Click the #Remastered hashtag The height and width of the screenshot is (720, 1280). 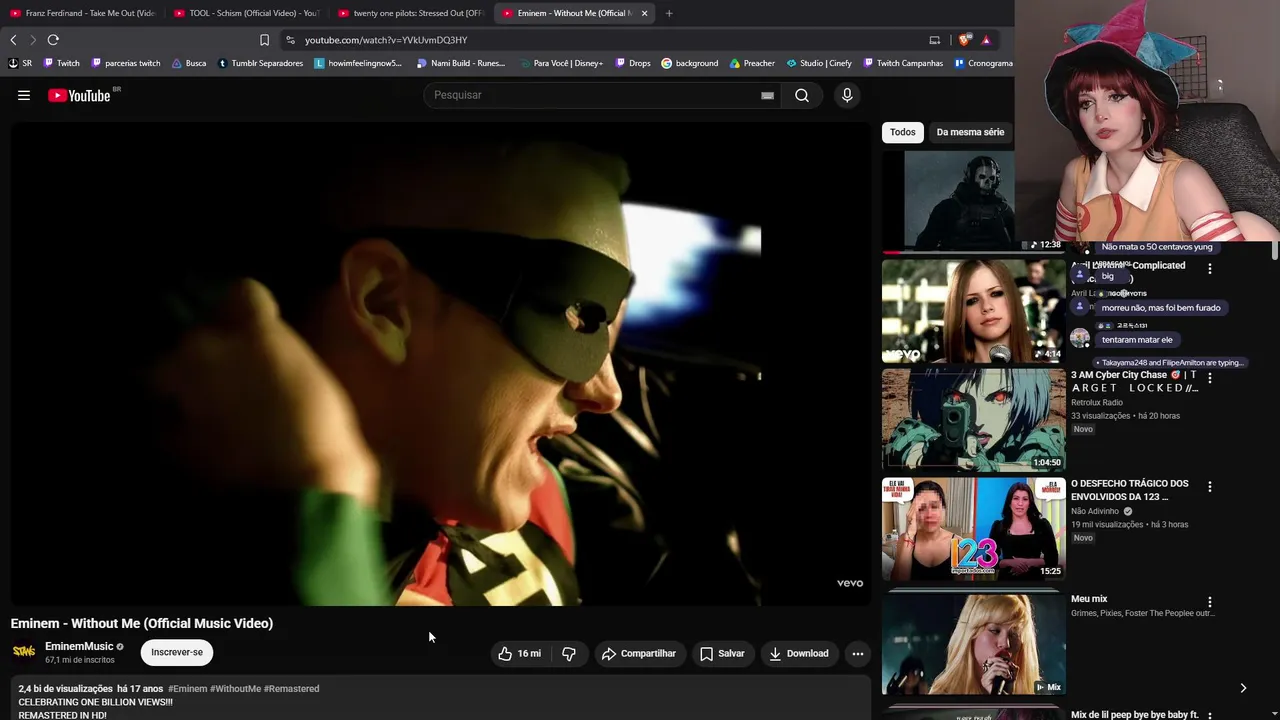click(x=291, y=689)
